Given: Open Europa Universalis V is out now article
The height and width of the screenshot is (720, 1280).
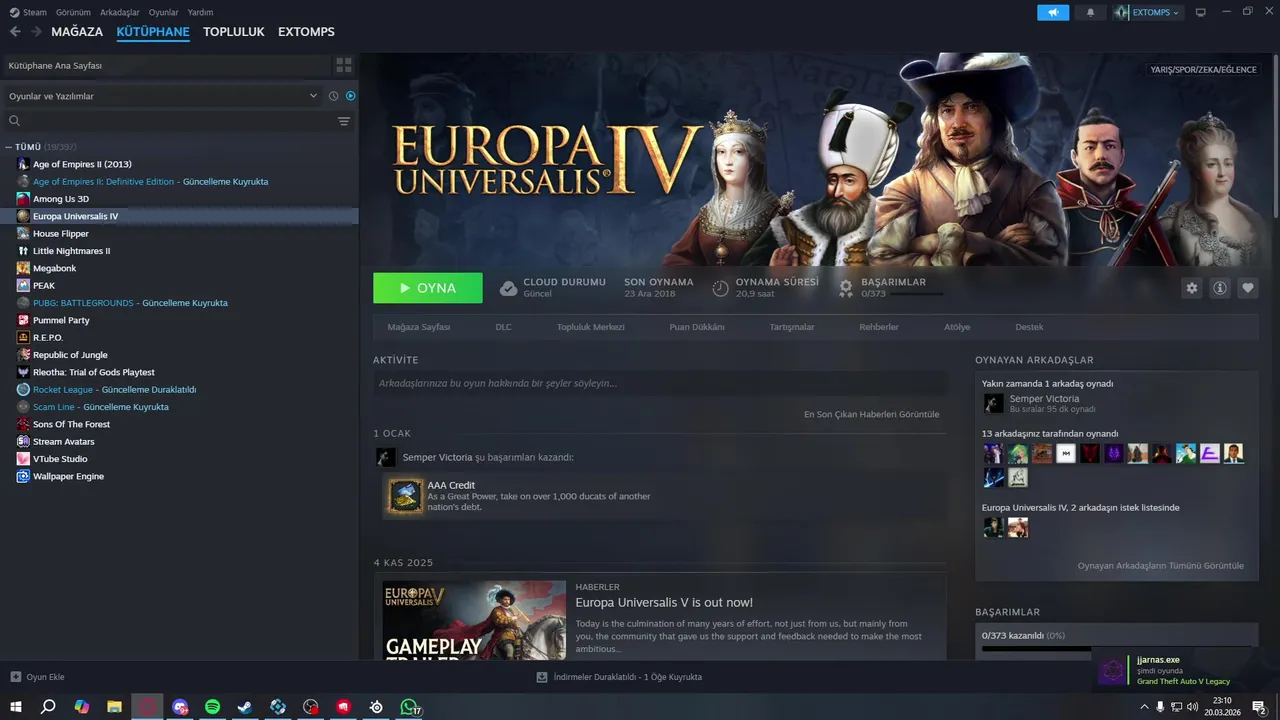Looking at the screenshot, I should tap(664, 602).
